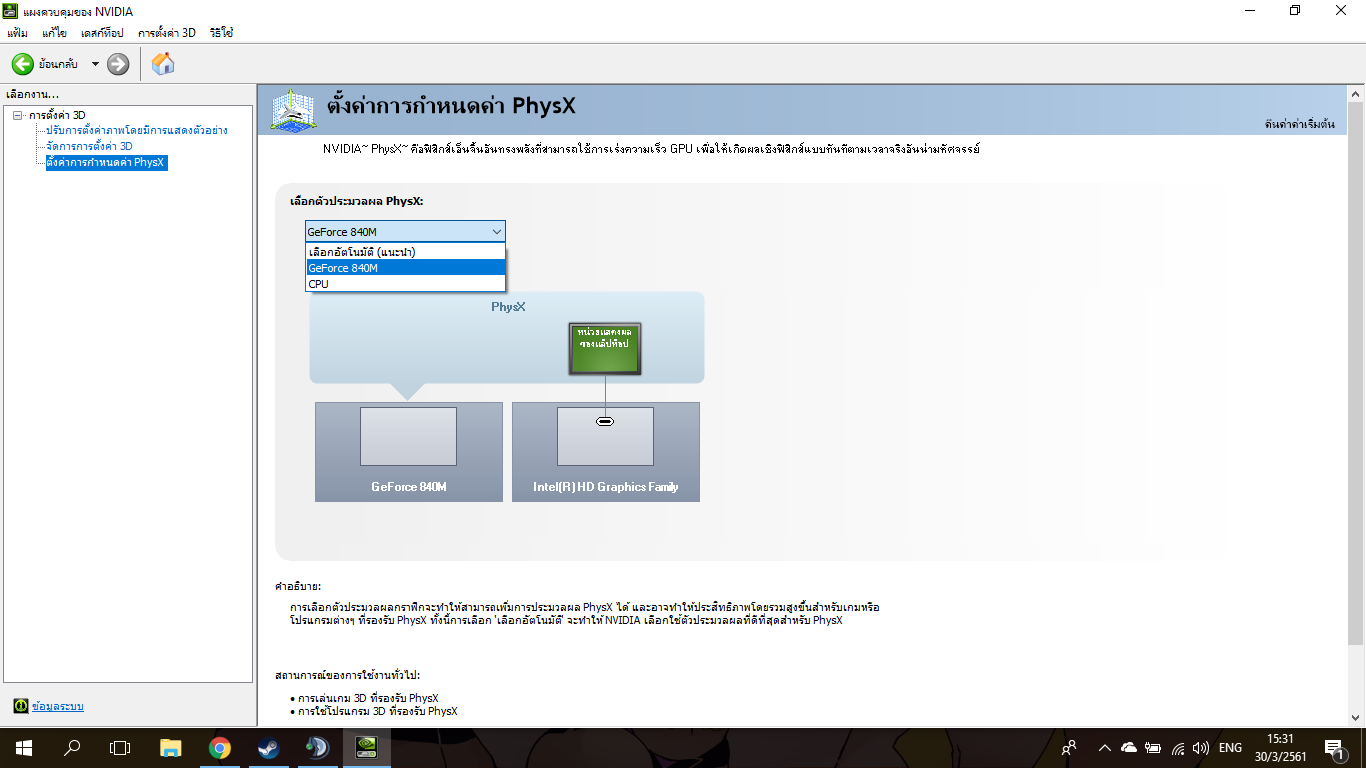Open the Wi-Fi network tray icon
The image size is (1366, 768).
tap(1178, 747)
